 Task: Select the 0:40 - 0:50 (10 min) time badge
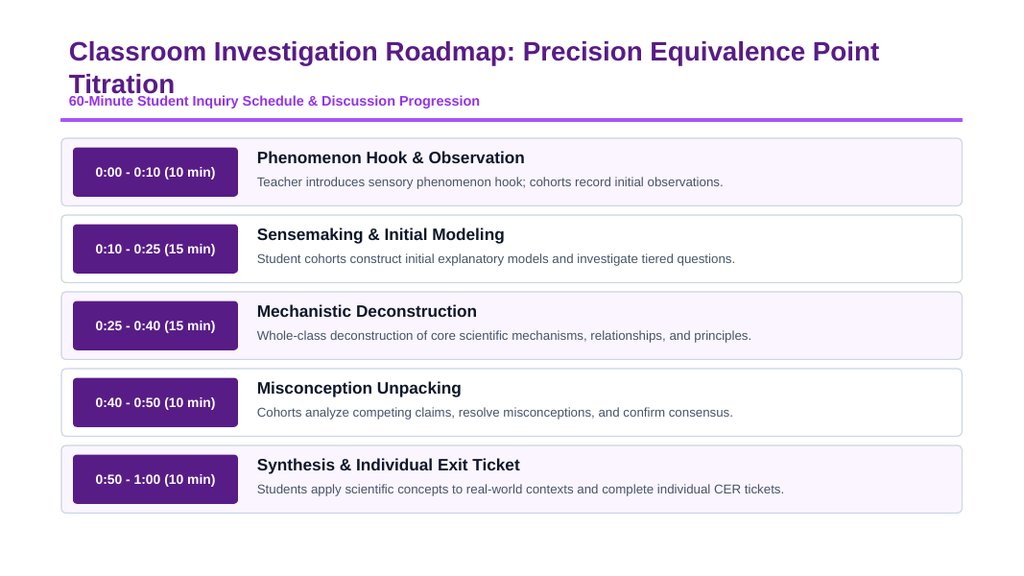coord(155,402)
